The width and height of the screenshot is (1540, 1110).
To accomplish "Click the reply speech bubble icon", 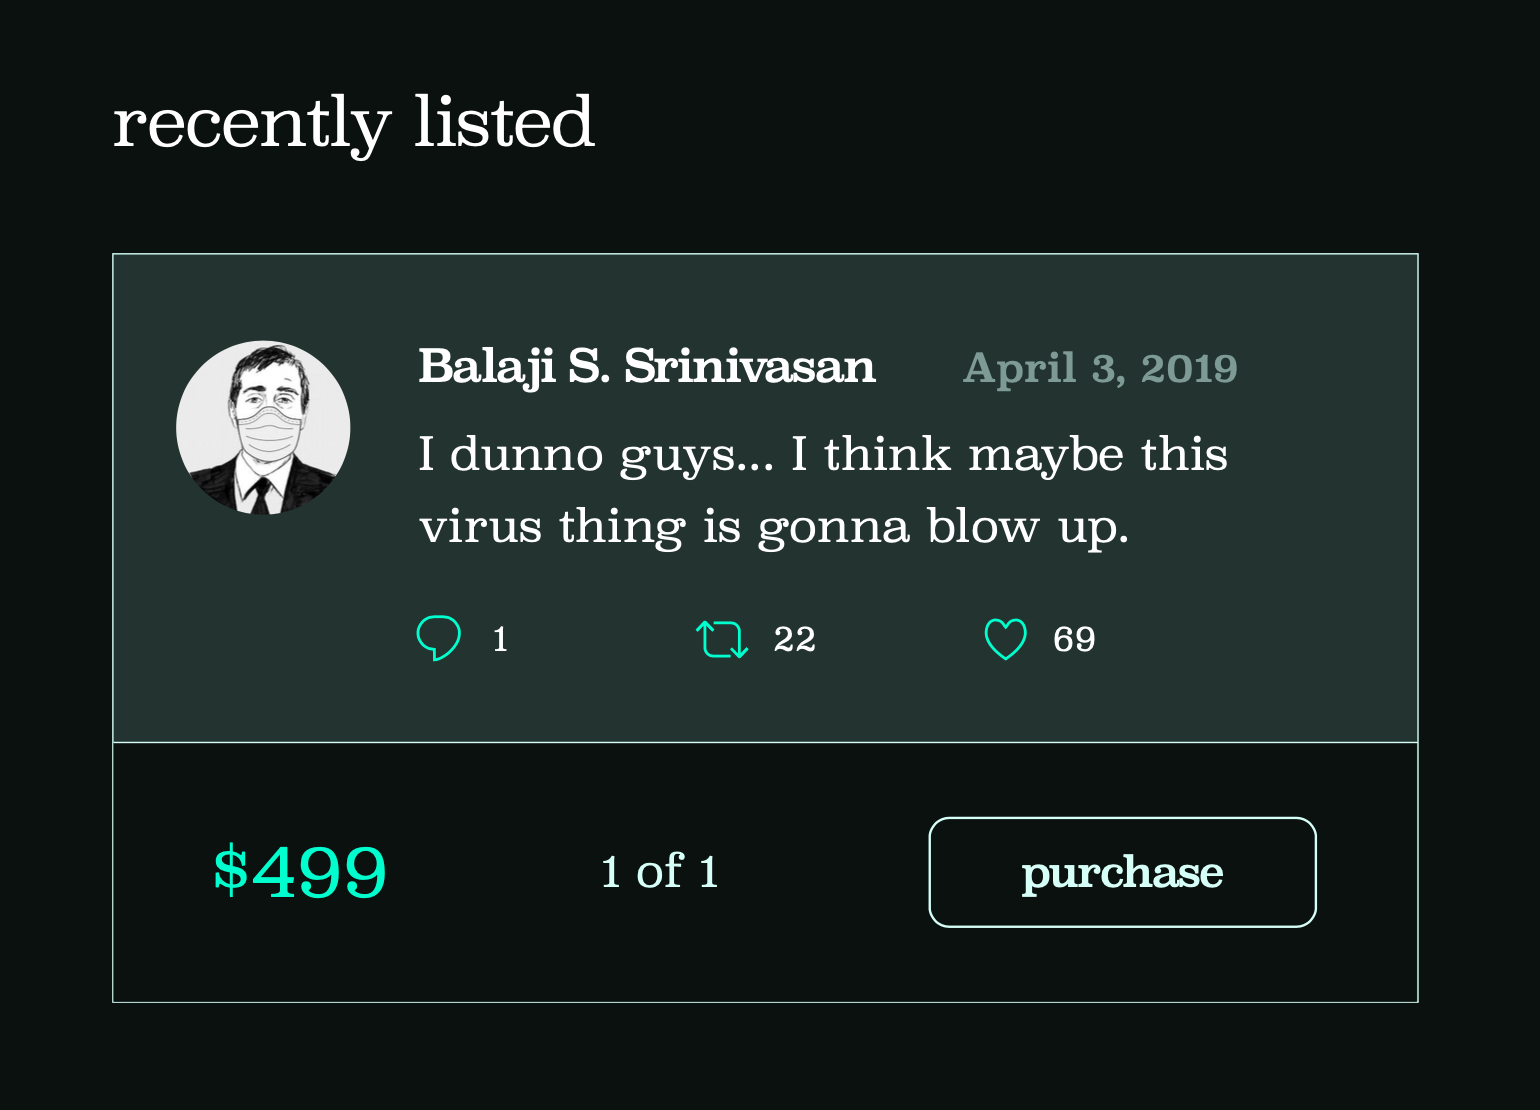I will coord(438,638).
